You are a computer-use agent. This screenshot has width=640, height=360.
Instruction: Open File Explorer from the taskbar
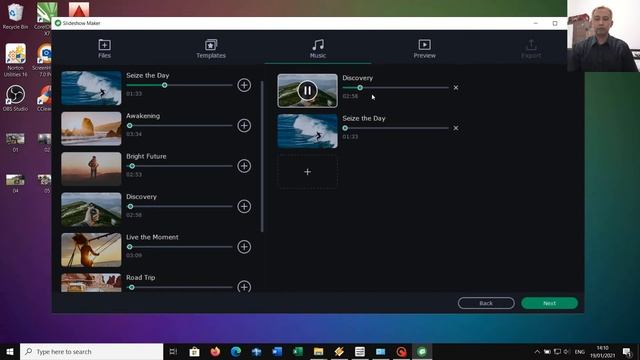(318, 351)
